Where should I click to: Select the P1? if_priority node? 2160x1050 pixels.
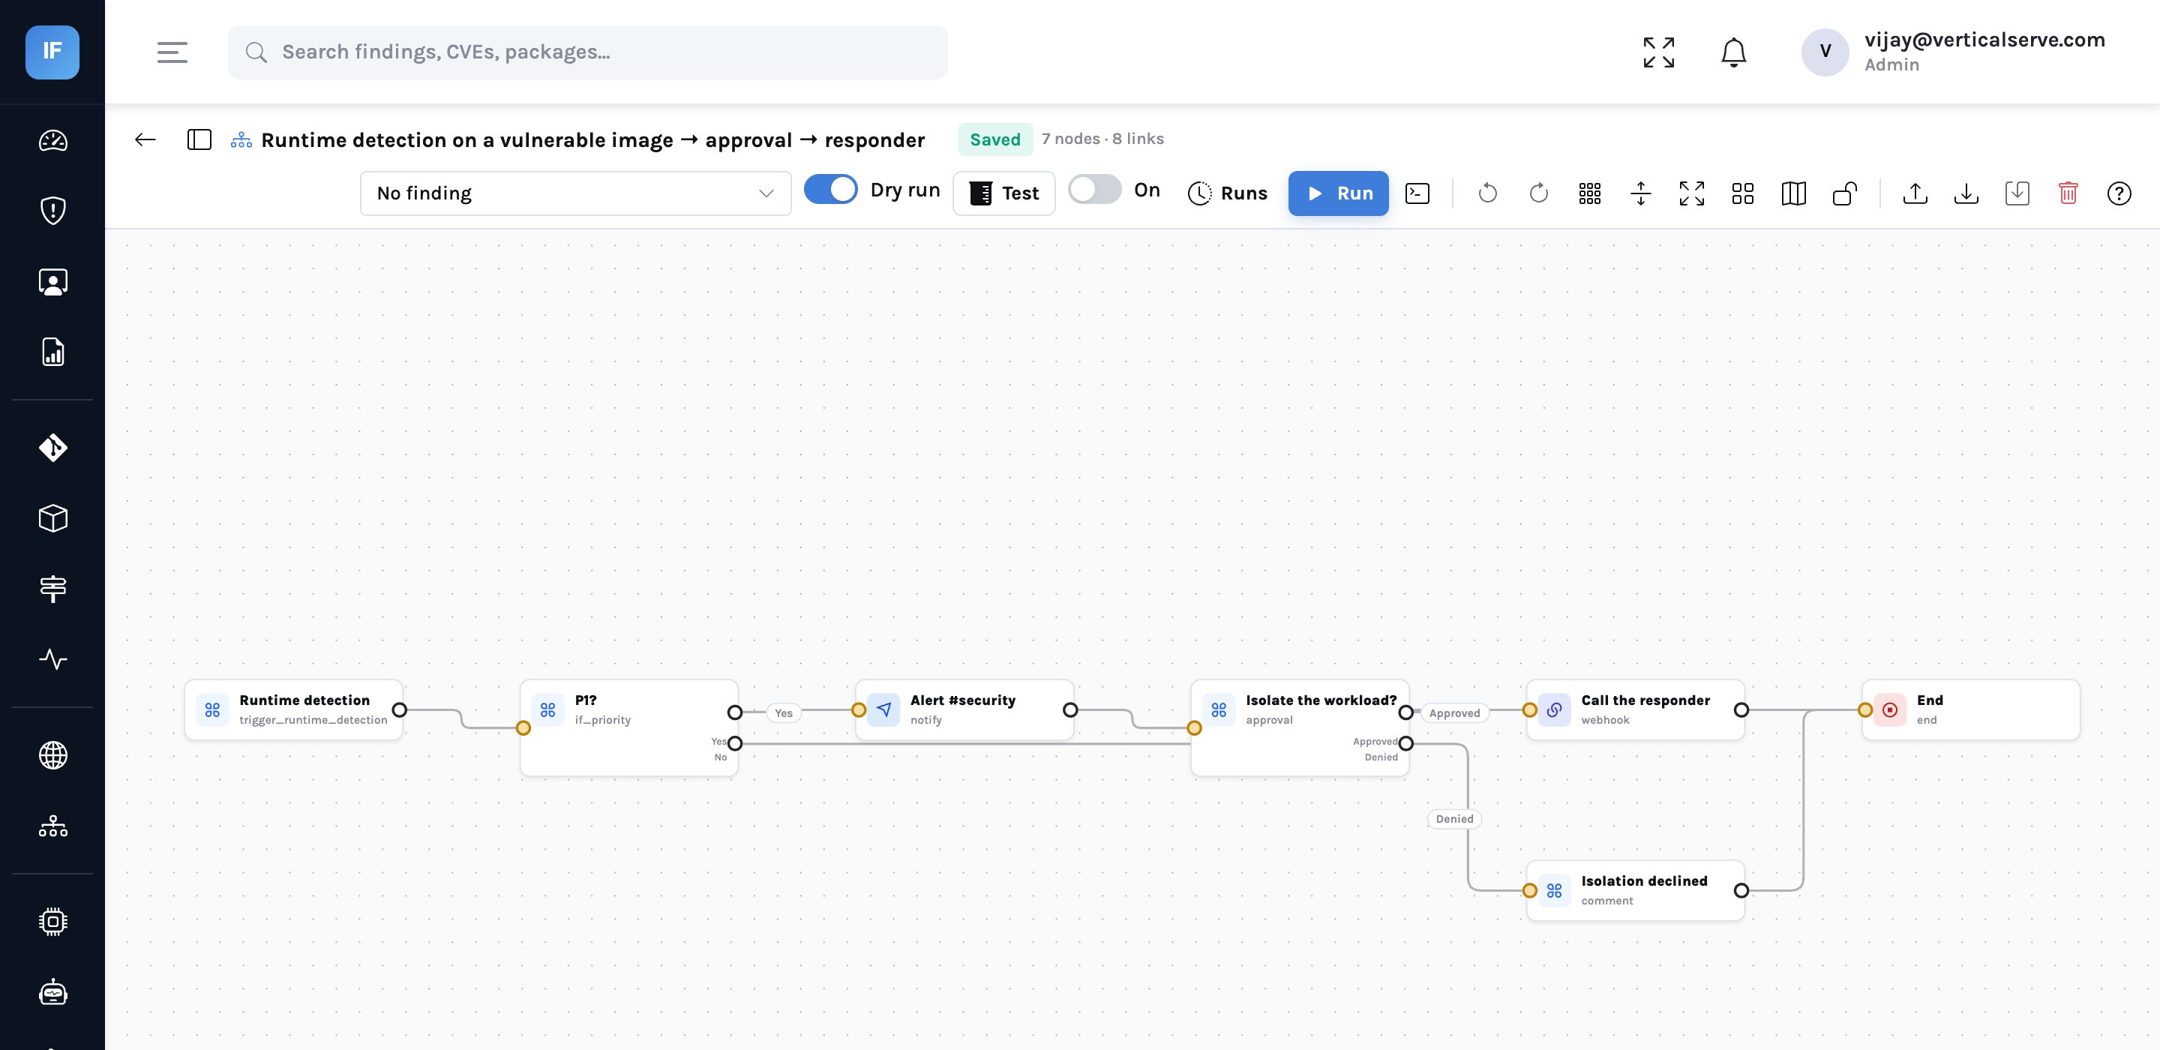coord(629,727)
